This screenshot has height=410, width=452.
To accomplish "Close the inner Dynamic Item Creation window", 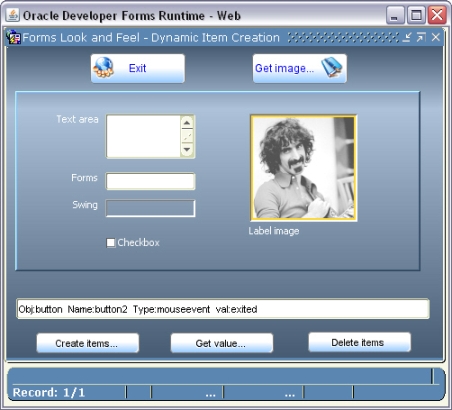I will pos(436,37).
